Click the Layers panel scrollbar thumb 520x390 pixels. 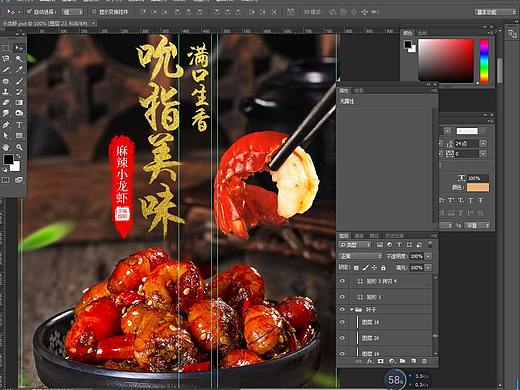tap(435, 336)
